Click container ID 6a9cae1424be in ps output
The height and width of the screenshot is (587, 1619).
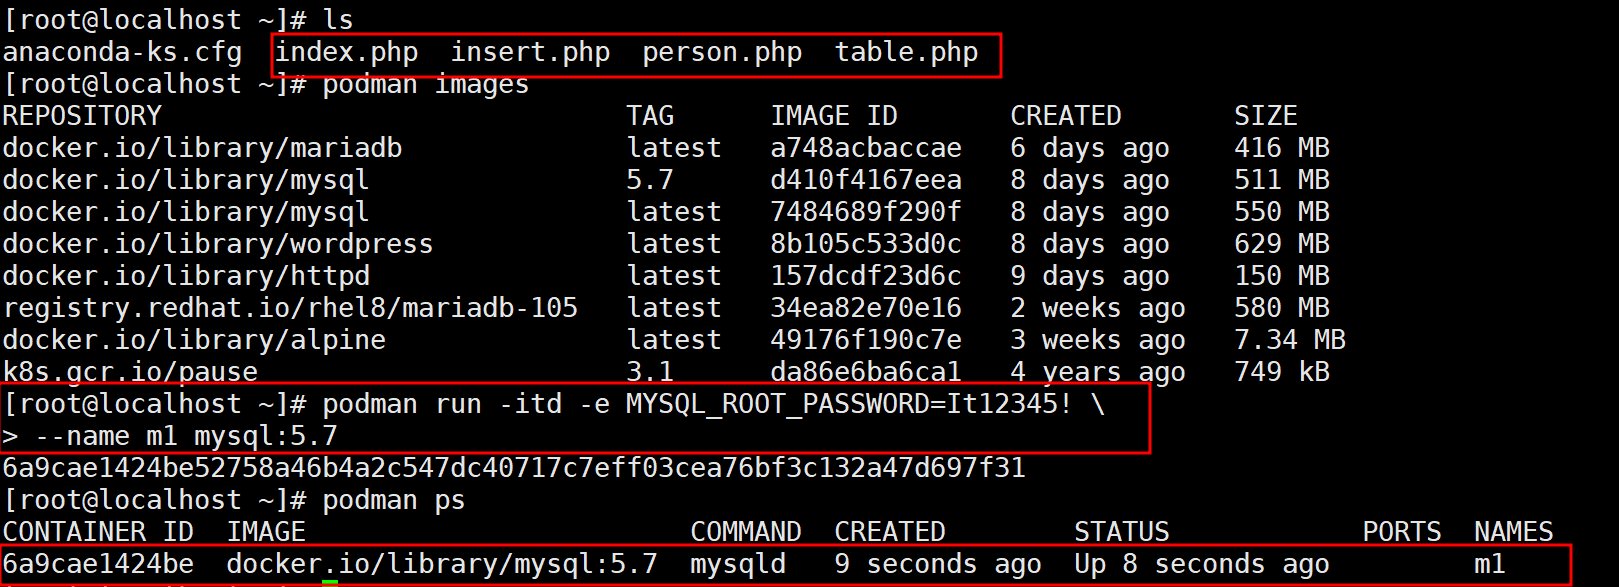(98, 564)
